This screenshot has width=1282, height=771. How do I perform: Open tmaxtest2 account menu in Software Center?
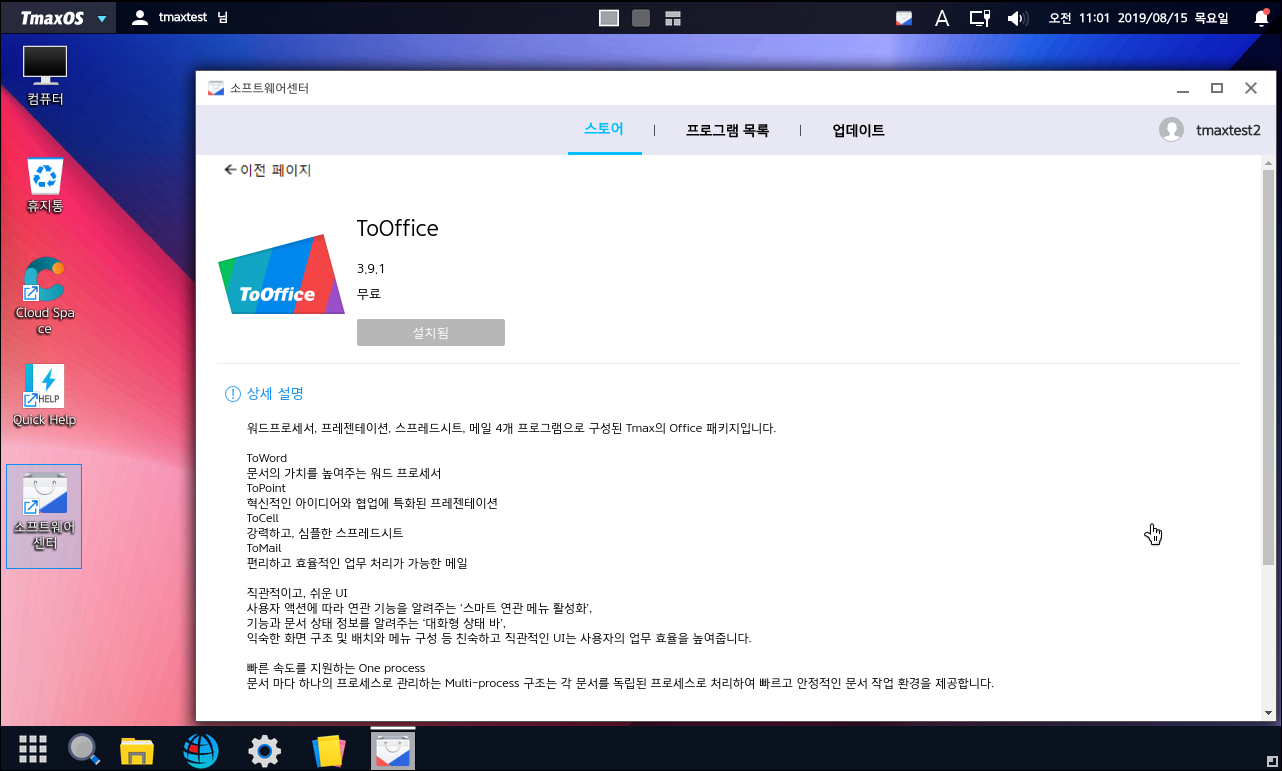point(1210,130)
